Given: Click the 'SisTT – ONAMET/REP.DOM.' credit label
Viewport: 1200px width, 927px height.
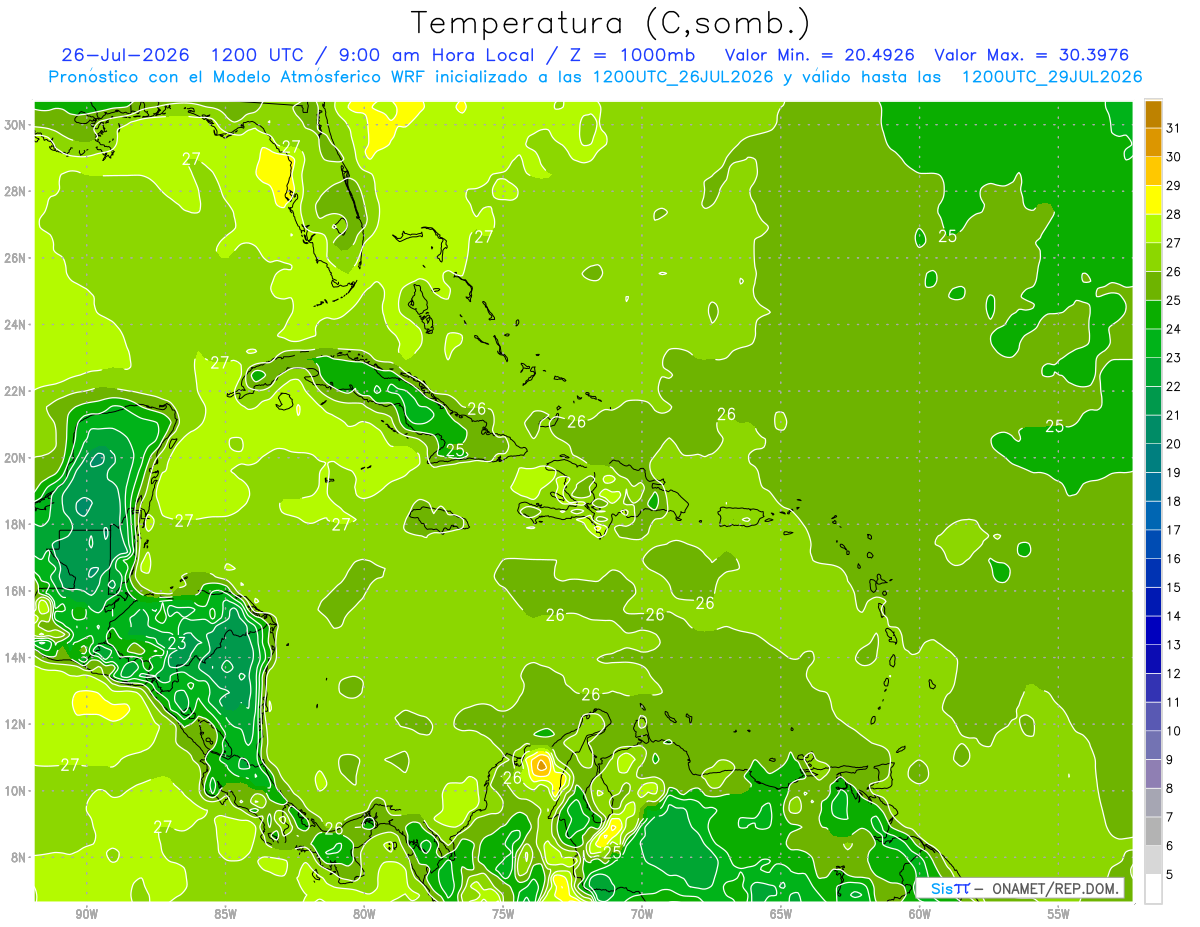Looking at the screenshot, I should [1021, 888].
